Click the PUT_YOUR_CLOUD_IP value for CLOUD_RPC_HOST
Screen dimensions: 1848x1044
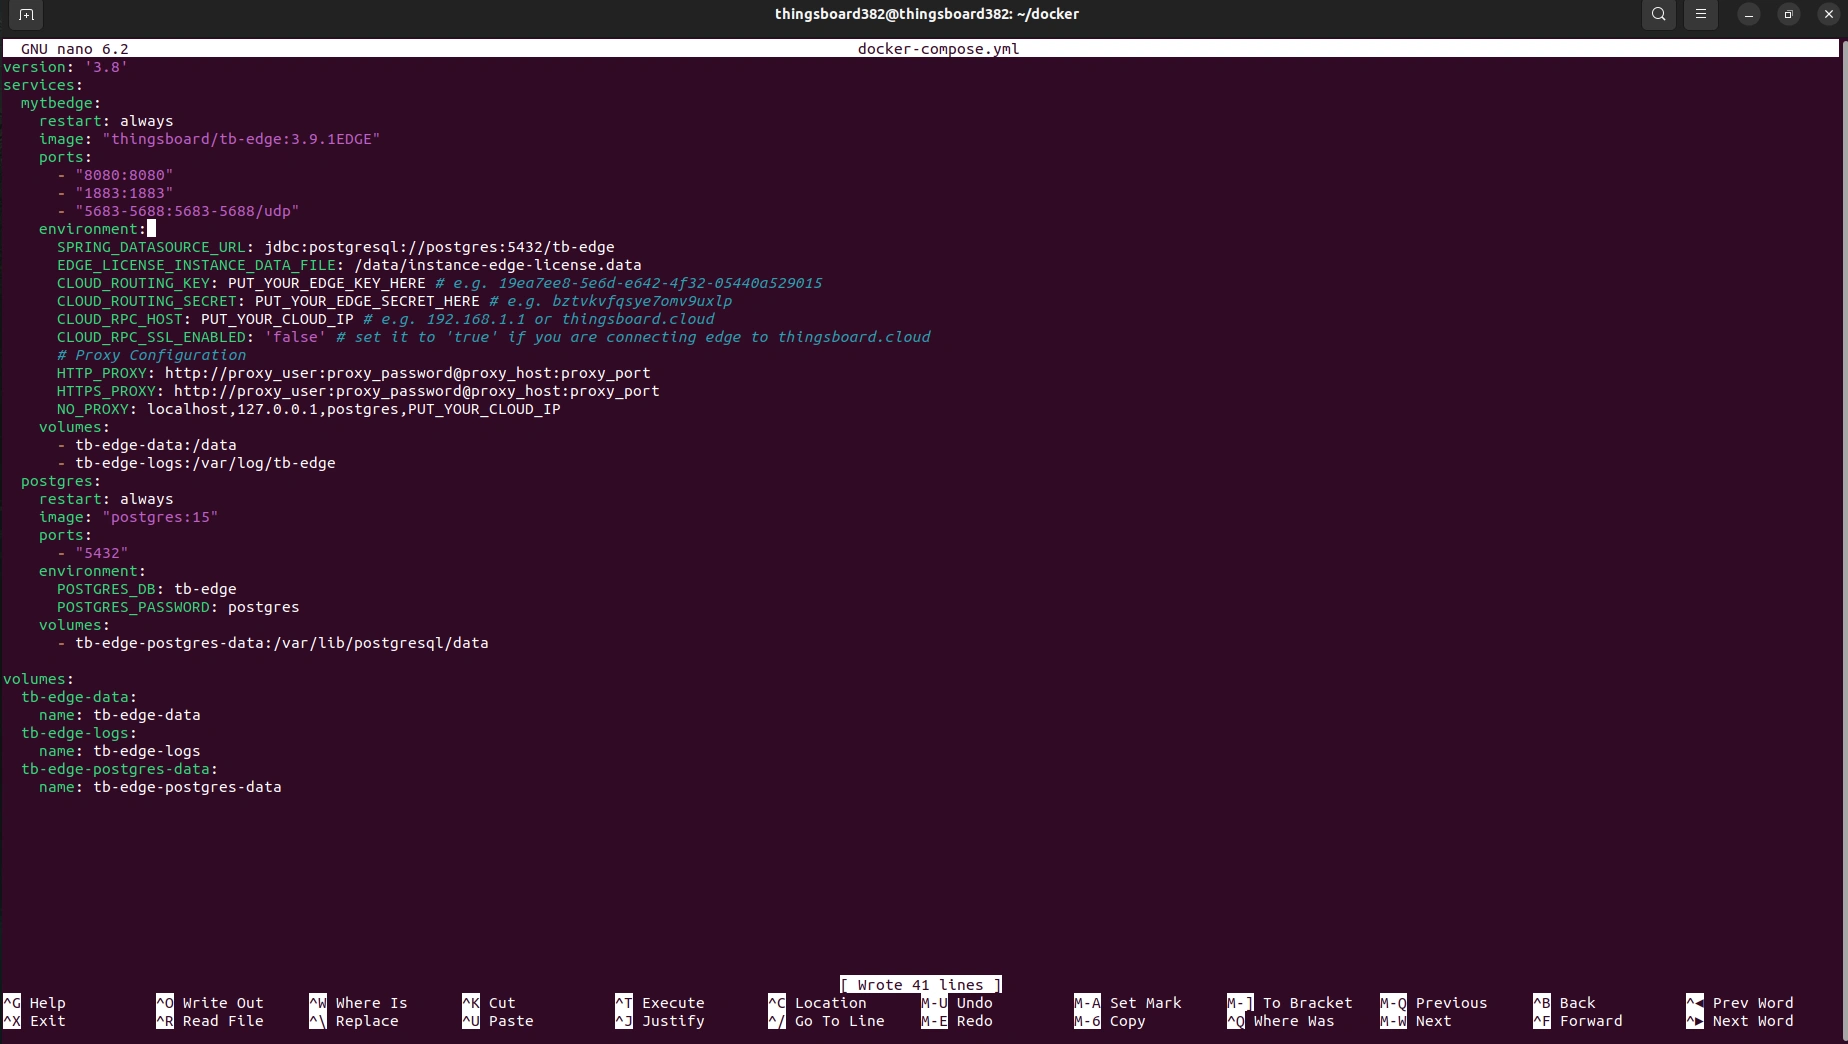click(277, 319)
